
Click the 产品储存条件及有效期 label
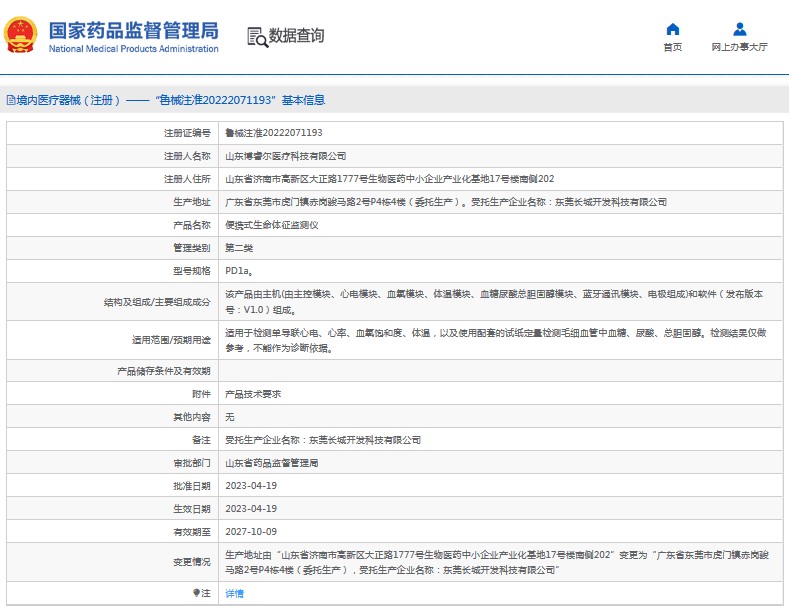(x=164, y=371)
